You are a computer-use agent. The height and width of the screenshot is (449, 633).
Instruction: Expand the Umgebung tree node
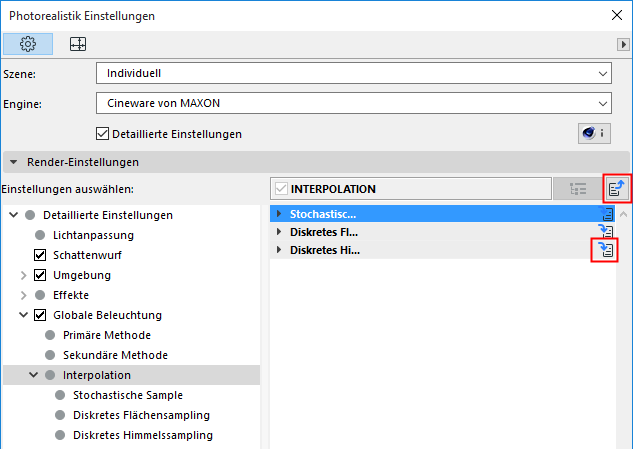tap(23, 275)
